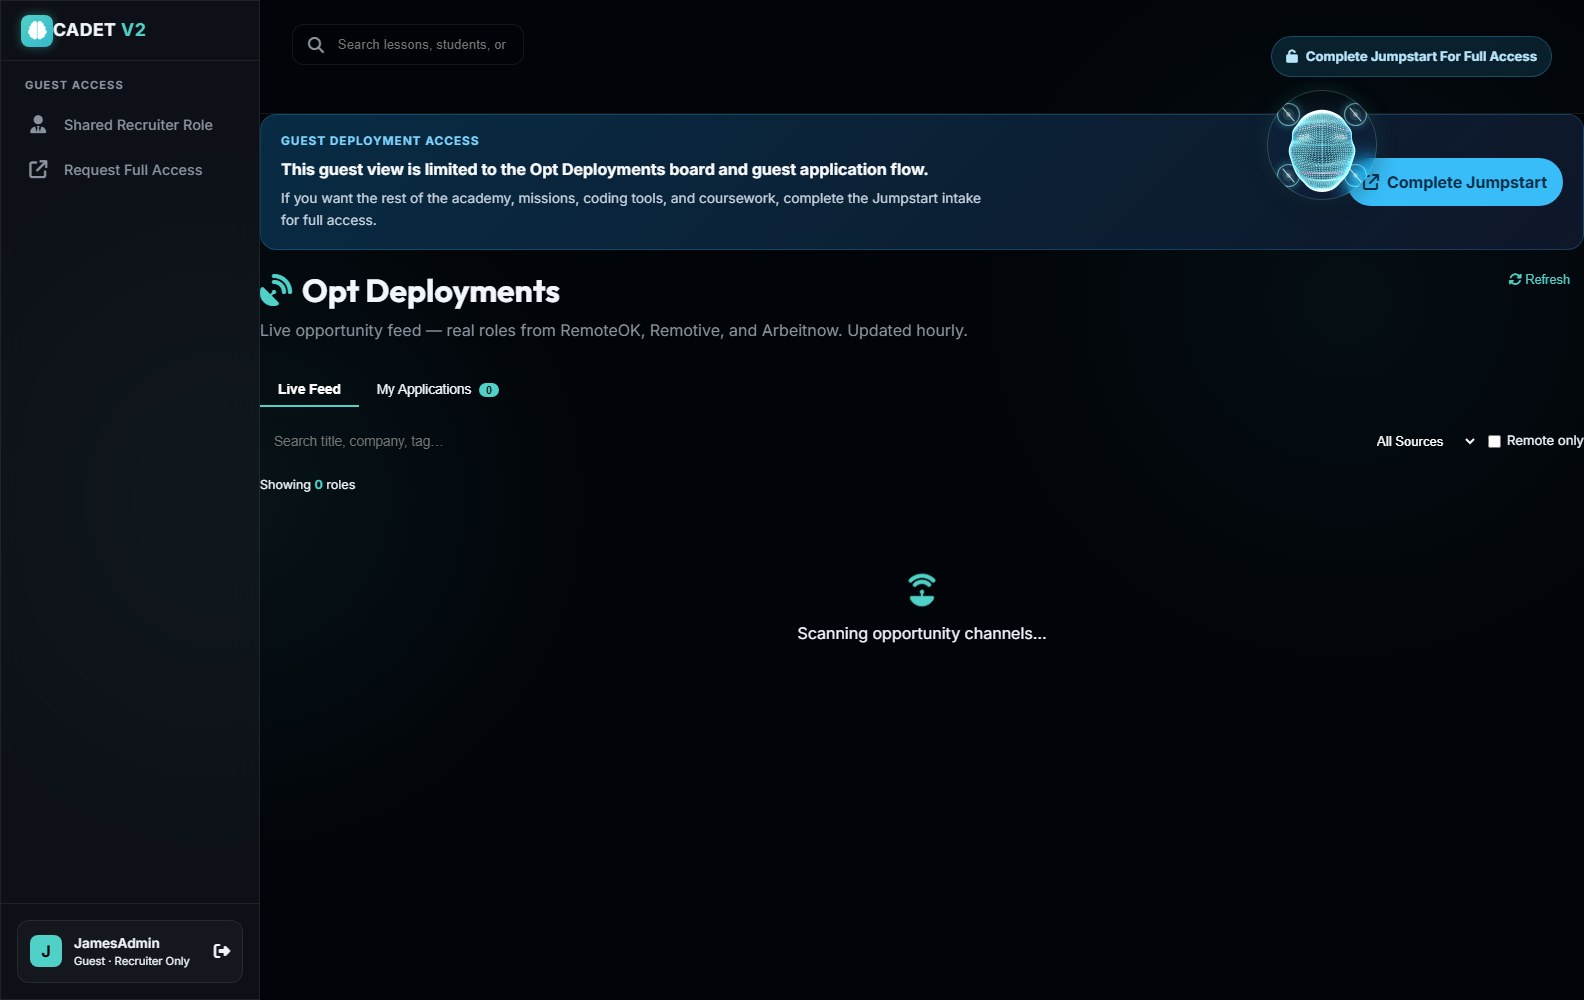Click the Opt Deployments satellite dish icon
The image size is (1584, 1000).
[276, 290]
